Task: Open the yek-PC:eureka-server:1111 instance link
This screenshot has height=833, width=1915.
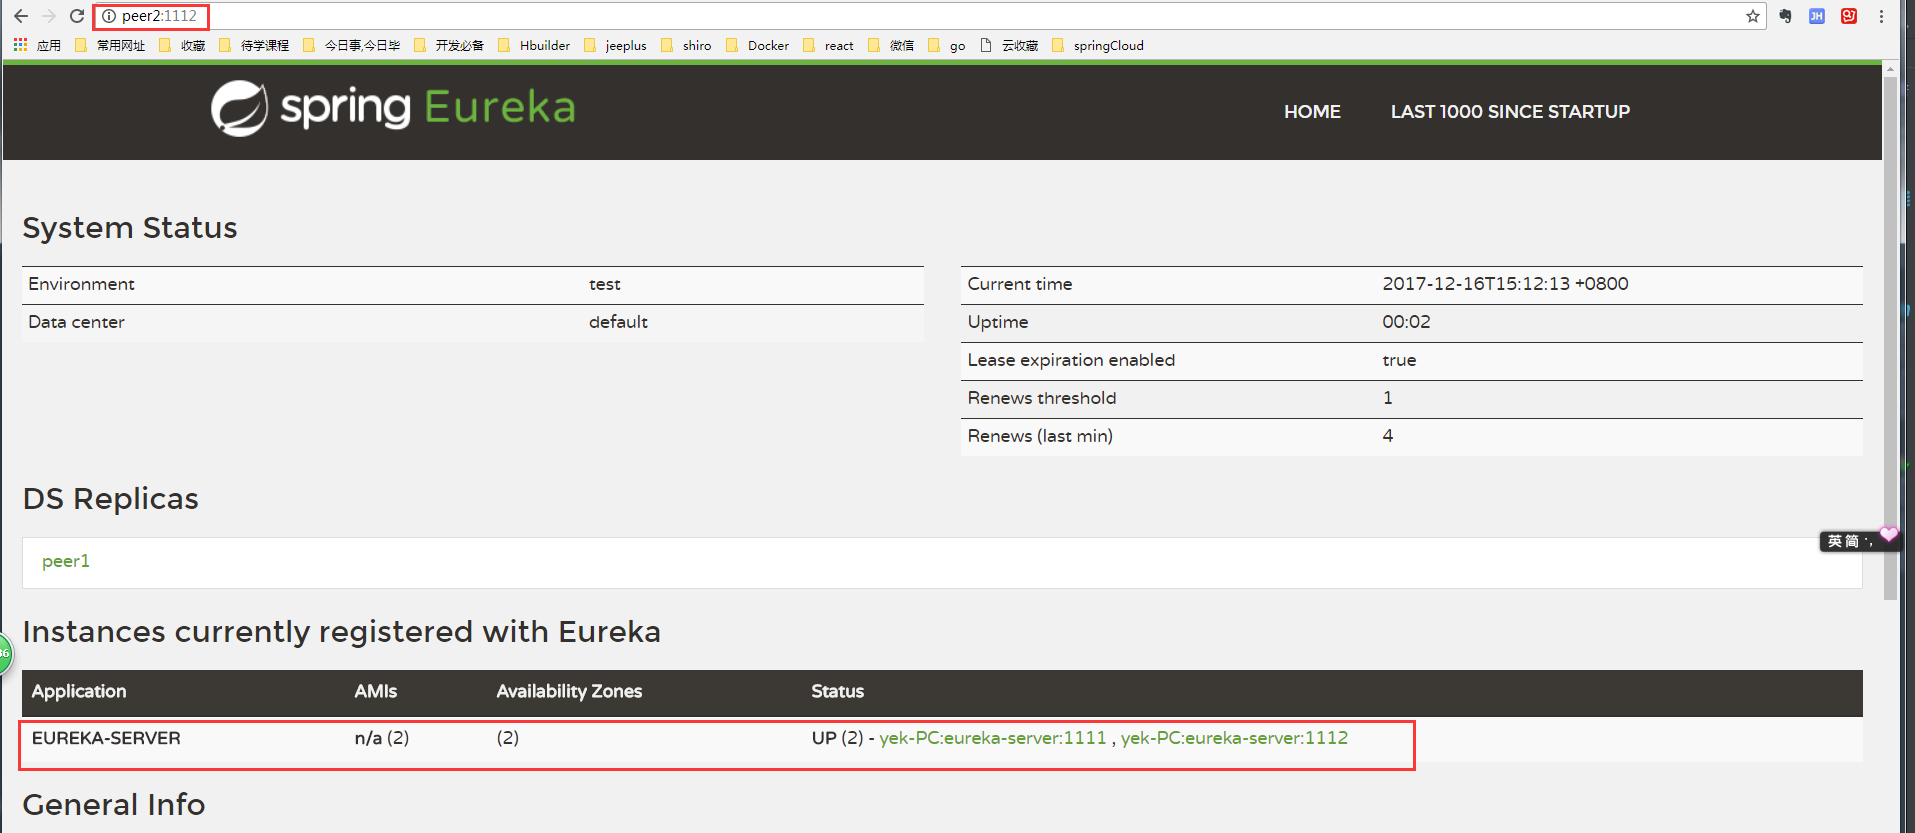Action: click(993, 738)
